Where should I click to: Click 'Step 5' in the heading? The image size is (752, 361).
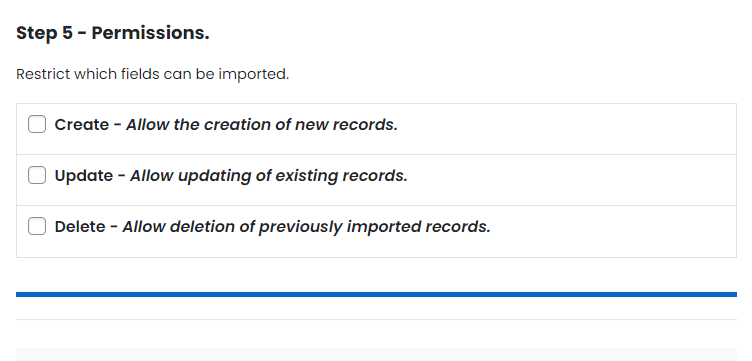point(44,33)
